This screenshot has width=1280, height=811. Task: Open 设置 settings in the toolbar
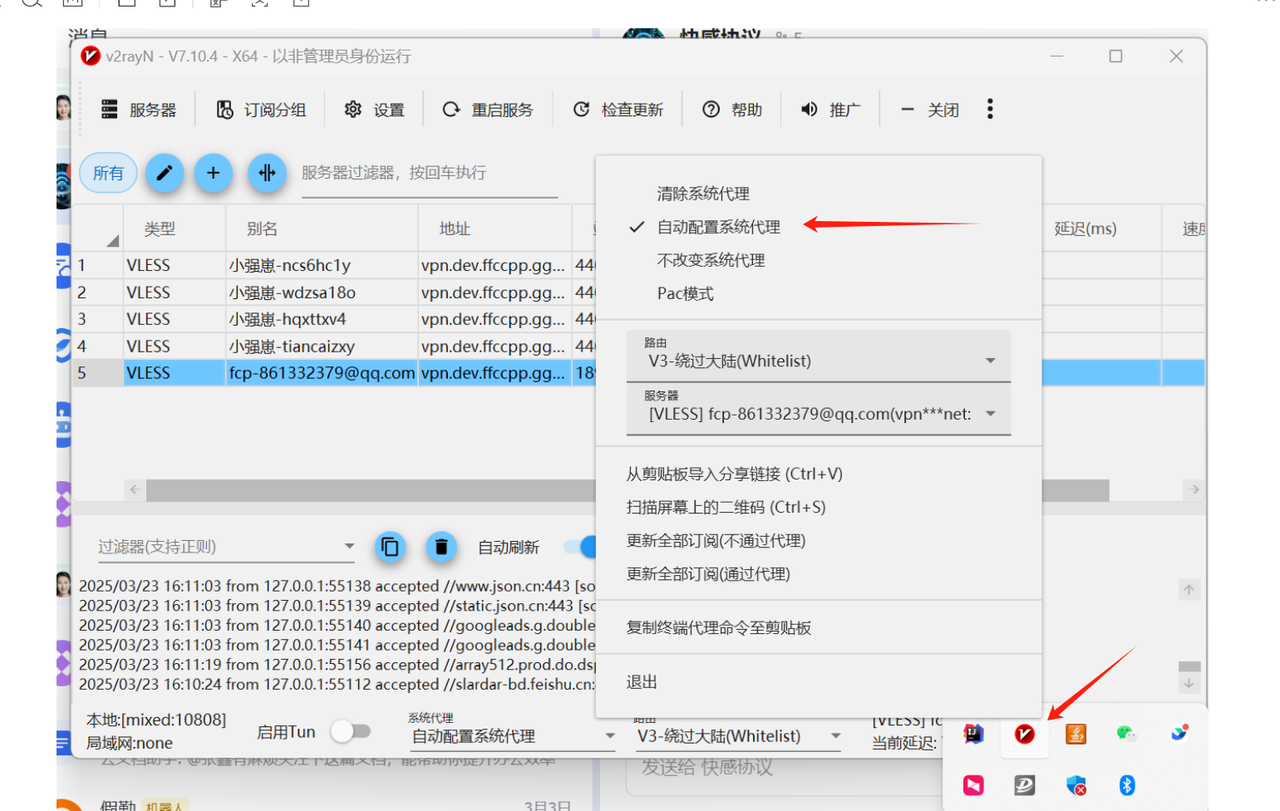[375, 110]
